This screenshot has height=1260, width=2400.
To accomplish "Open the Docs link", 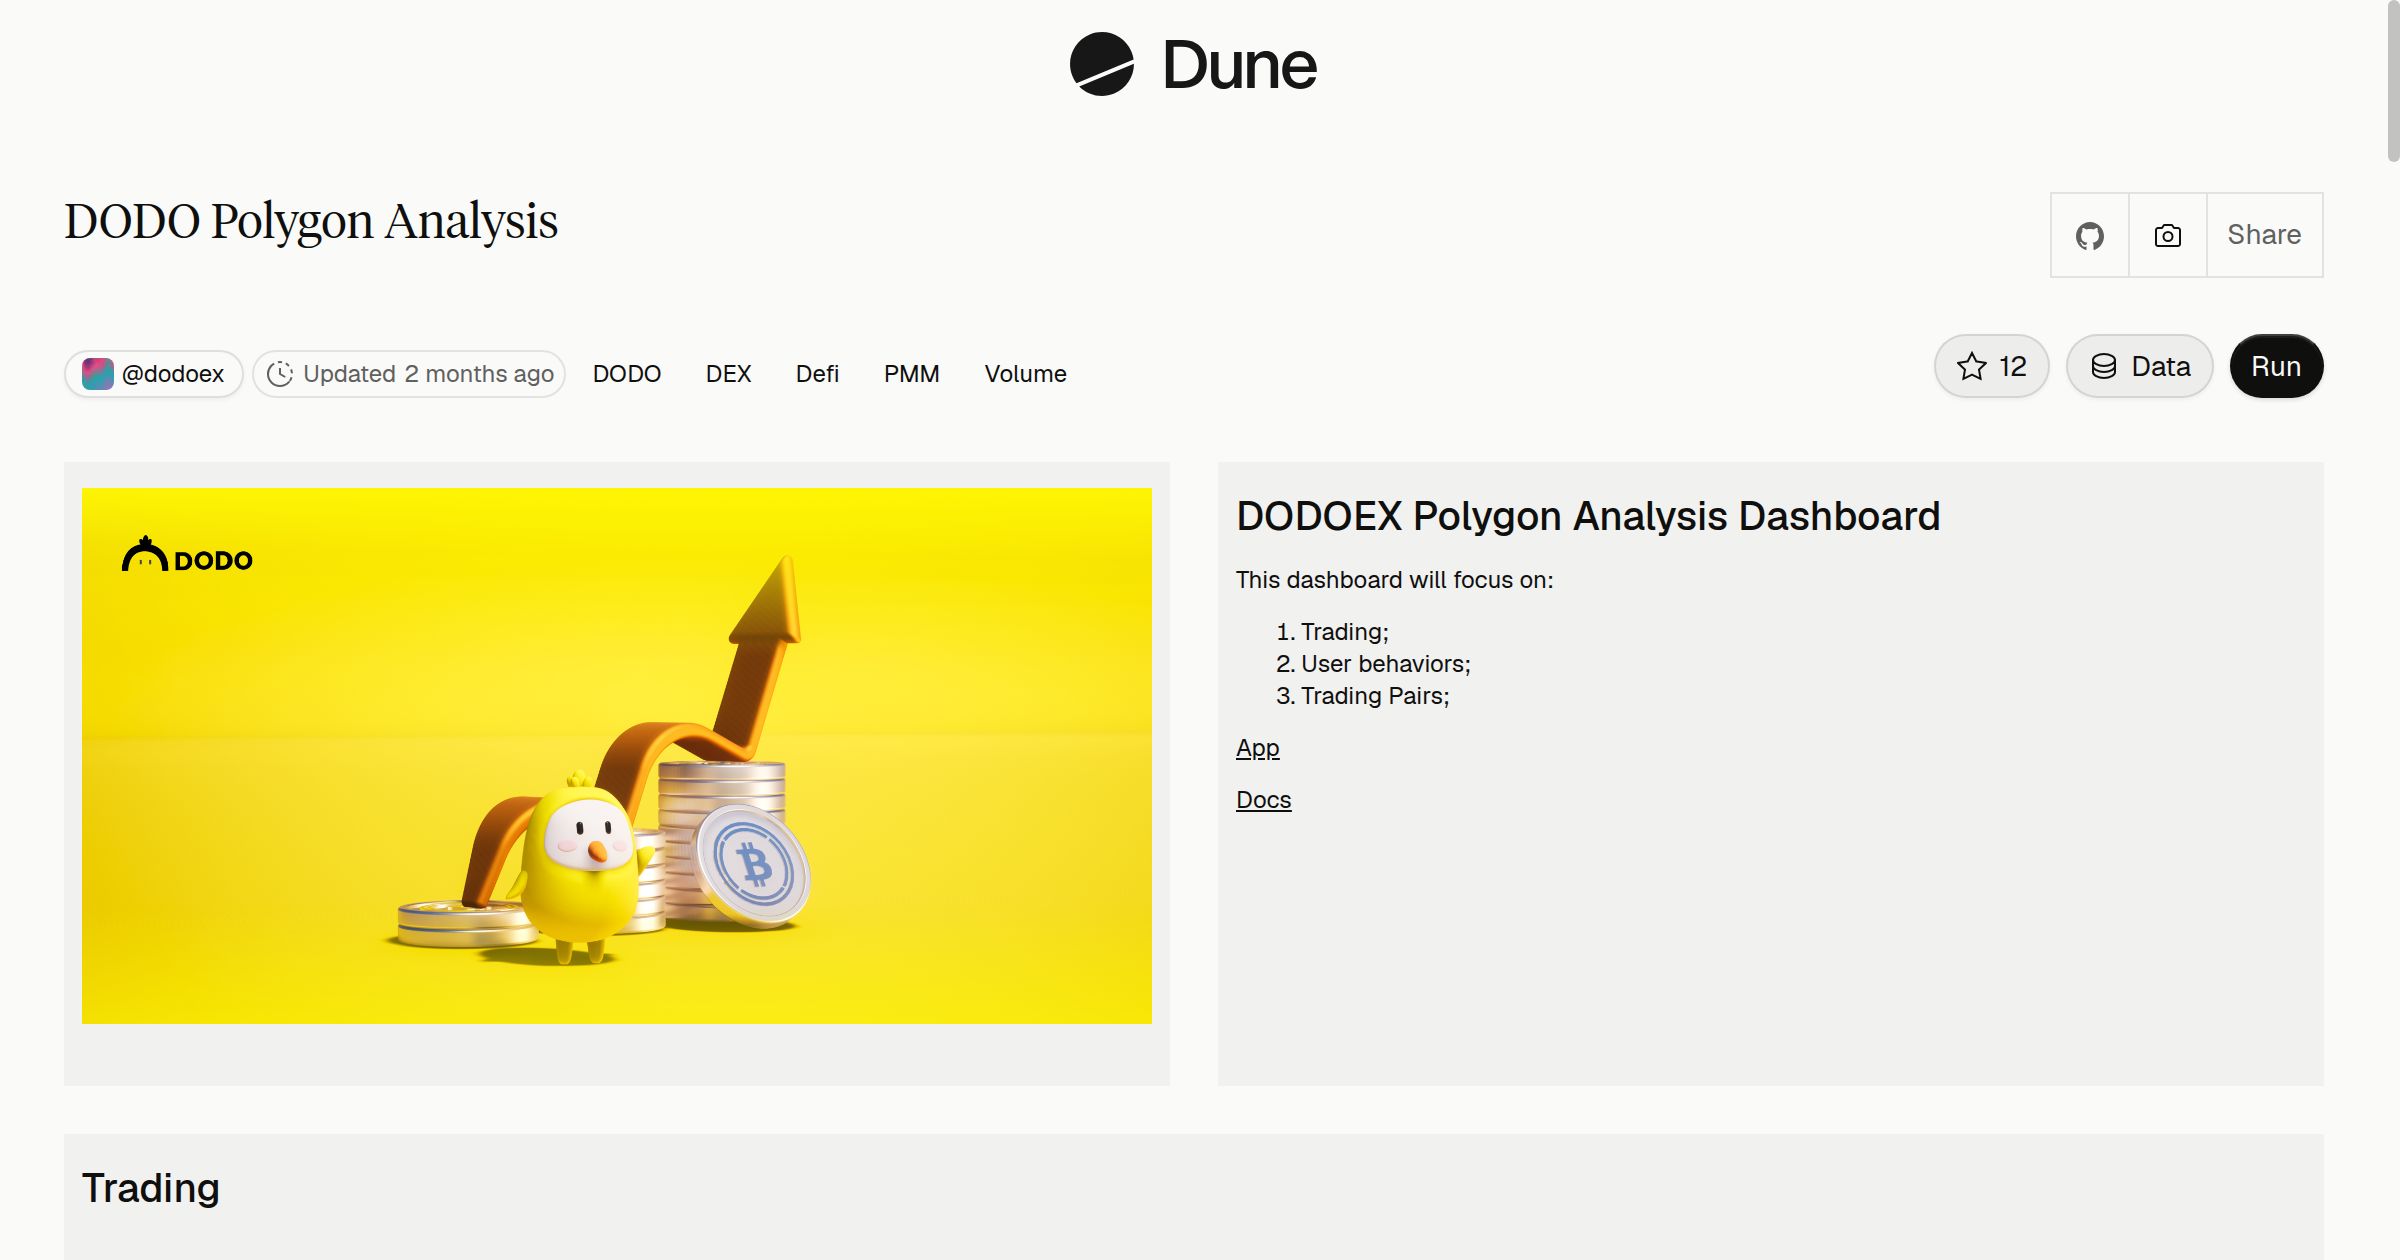I will point(1263,800).
